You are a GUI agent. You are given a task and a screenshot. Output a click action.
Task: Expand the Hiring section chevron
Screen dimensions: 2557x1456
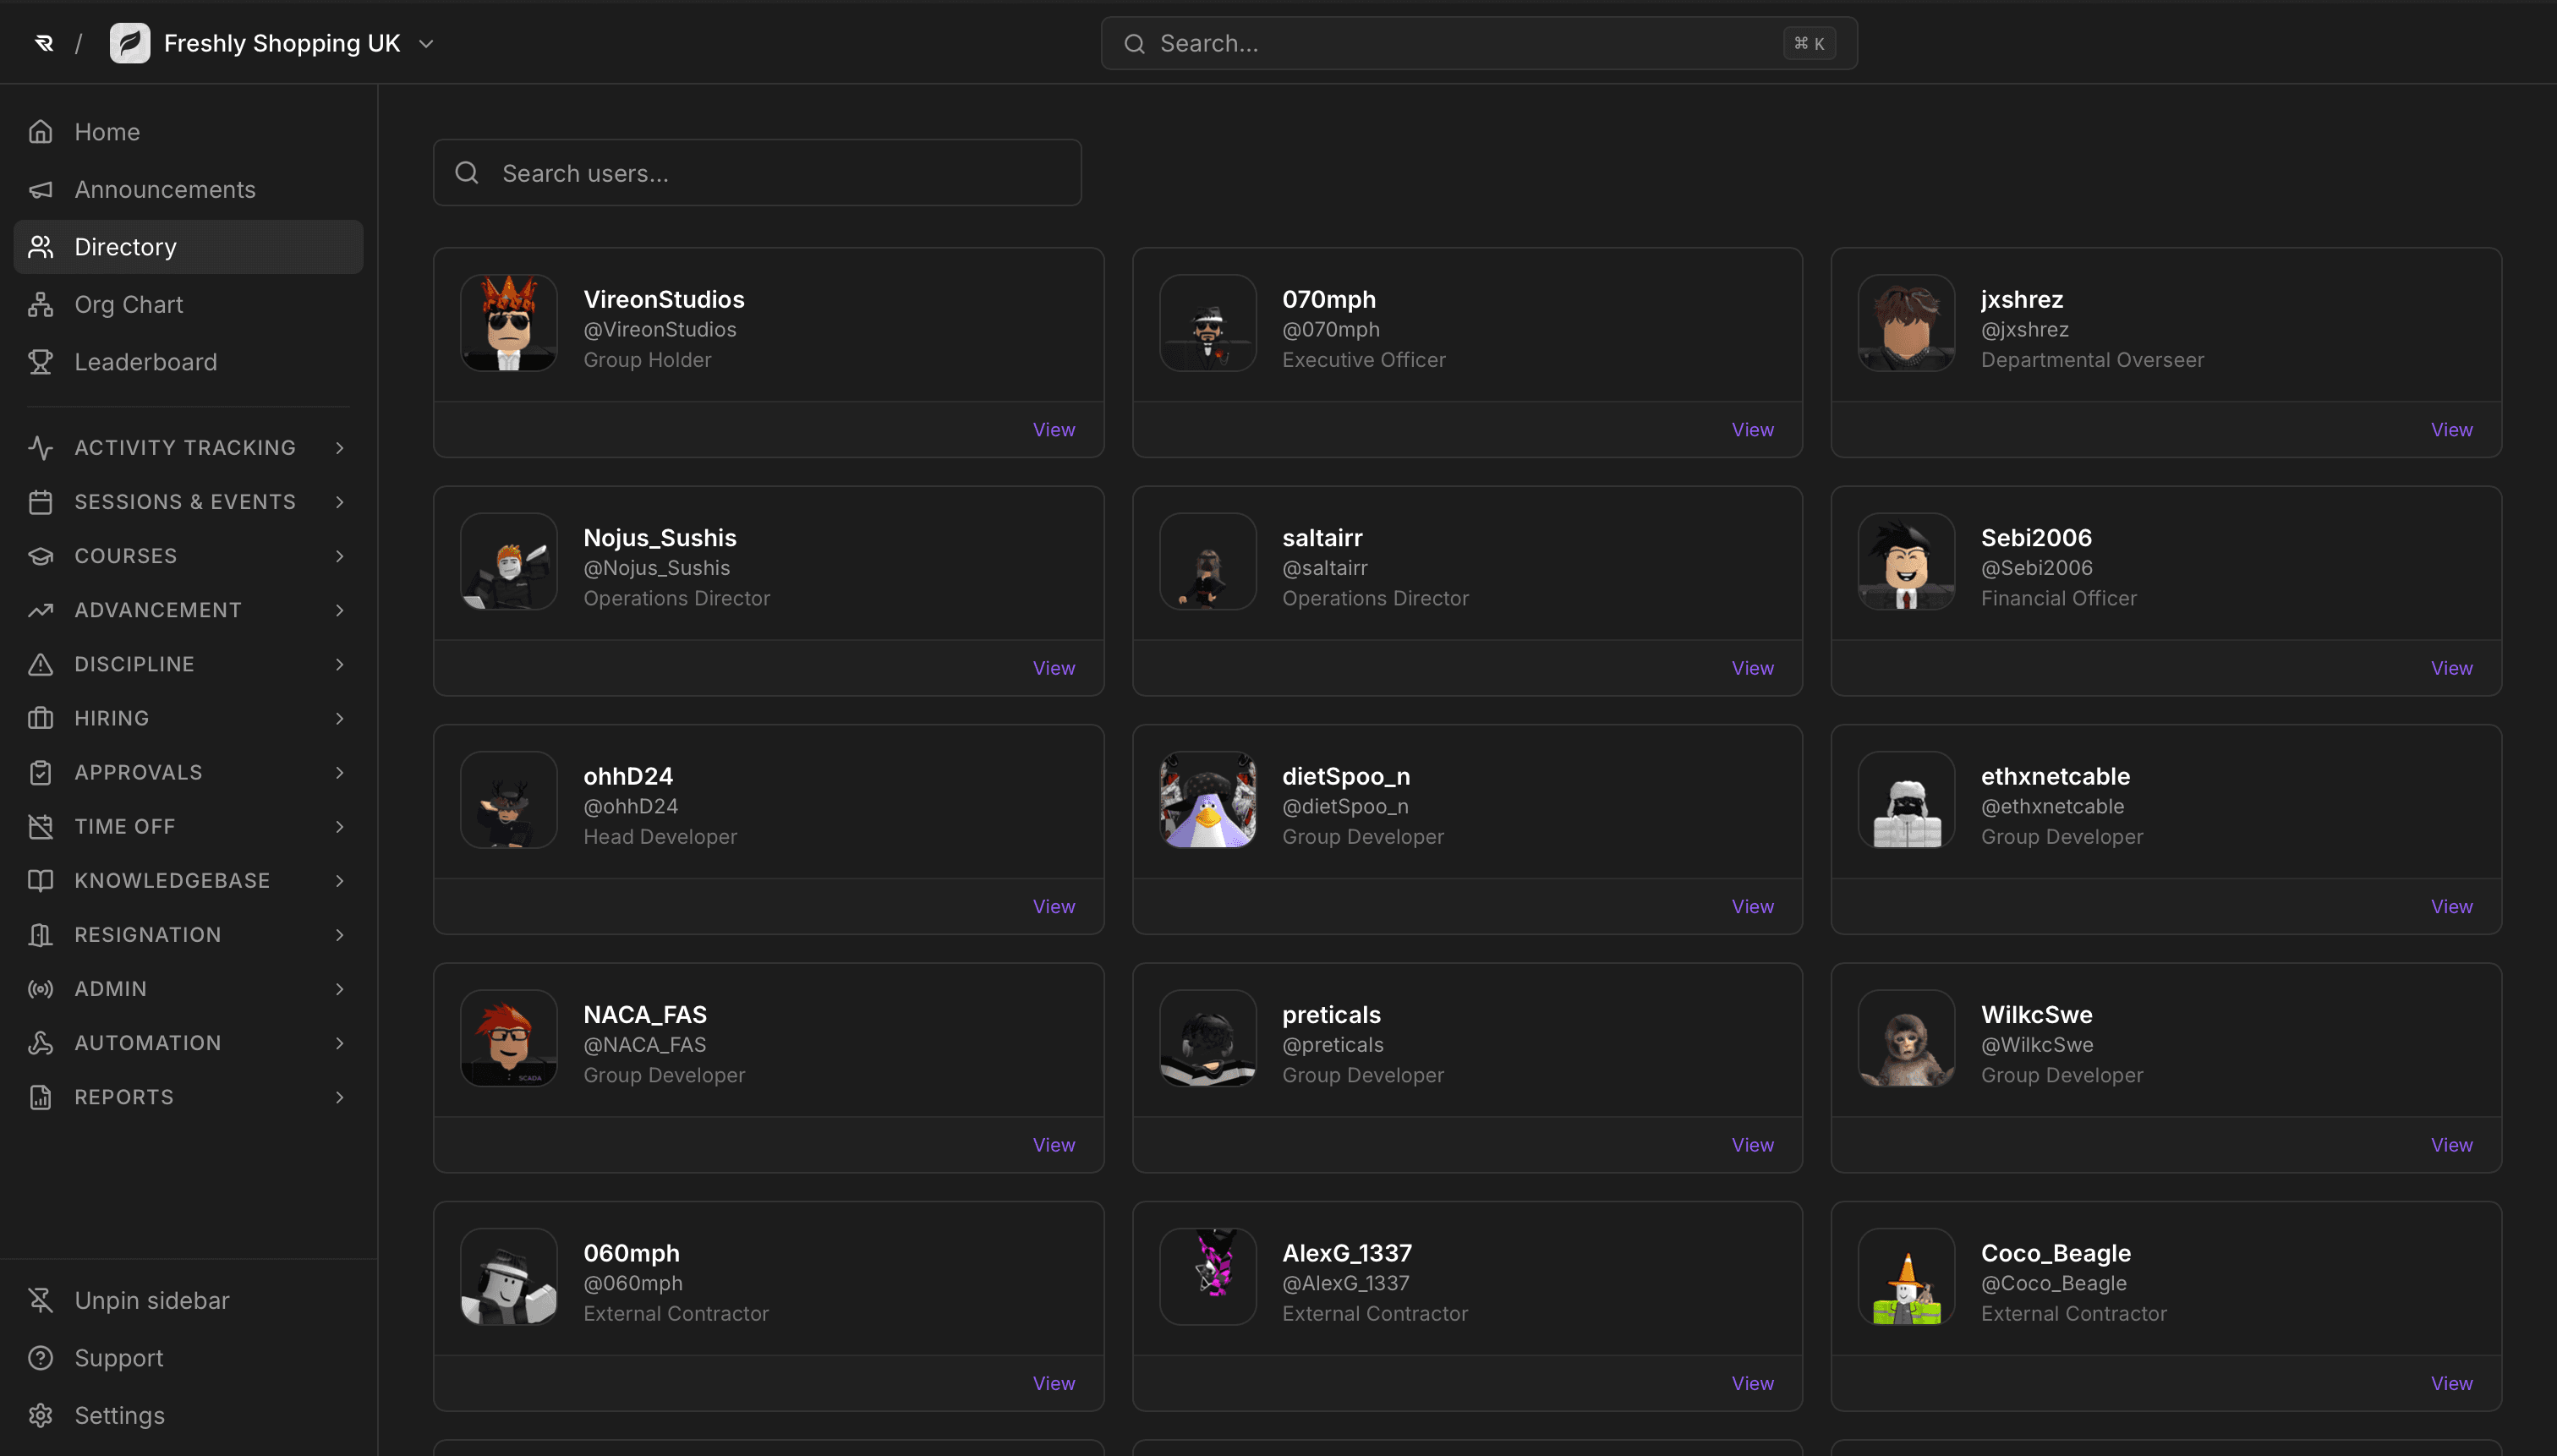tap(340, 718)
